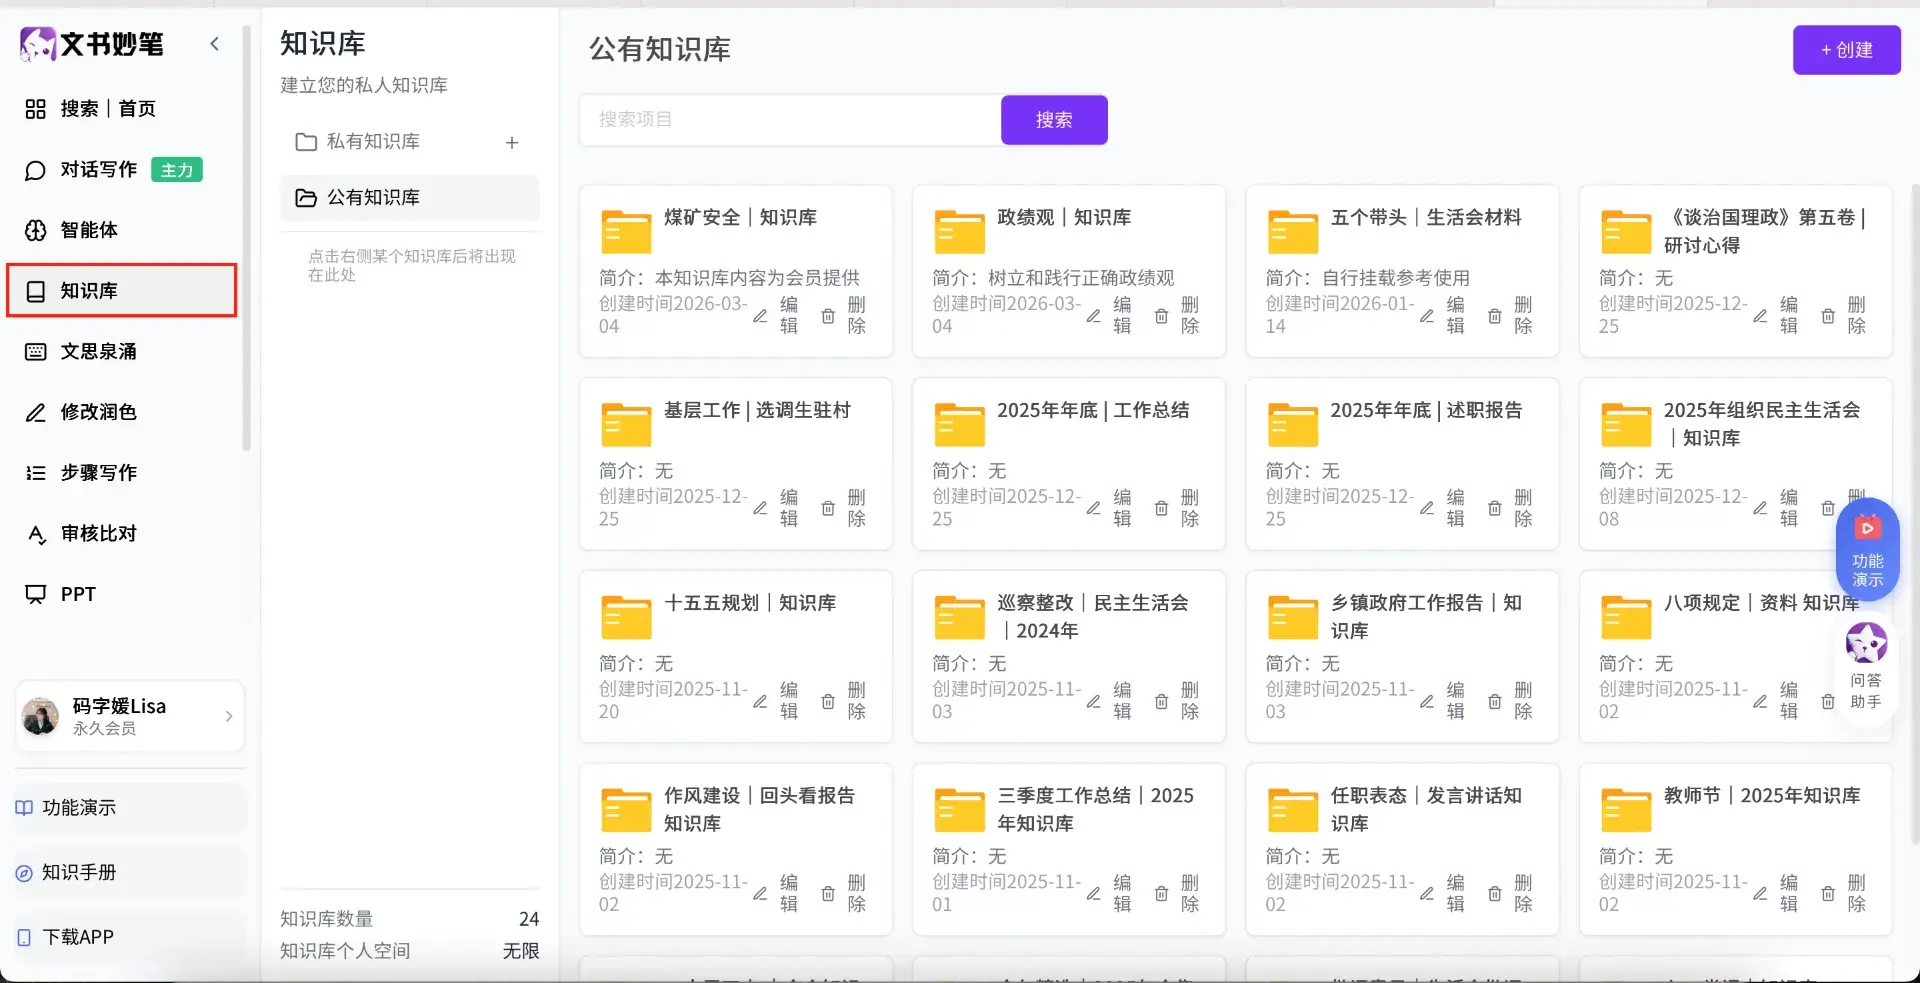Click the 搜索项目 search input field
This screenshot has height=983, width=1920.
click(790, 120)
